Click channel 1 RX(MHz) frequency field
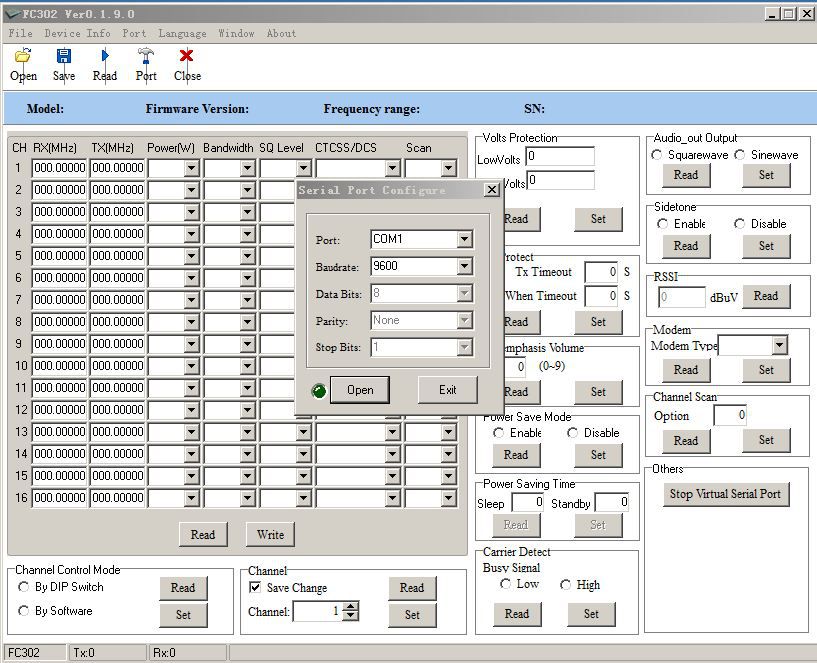The image size is (817, 663). tap(59, 168)
